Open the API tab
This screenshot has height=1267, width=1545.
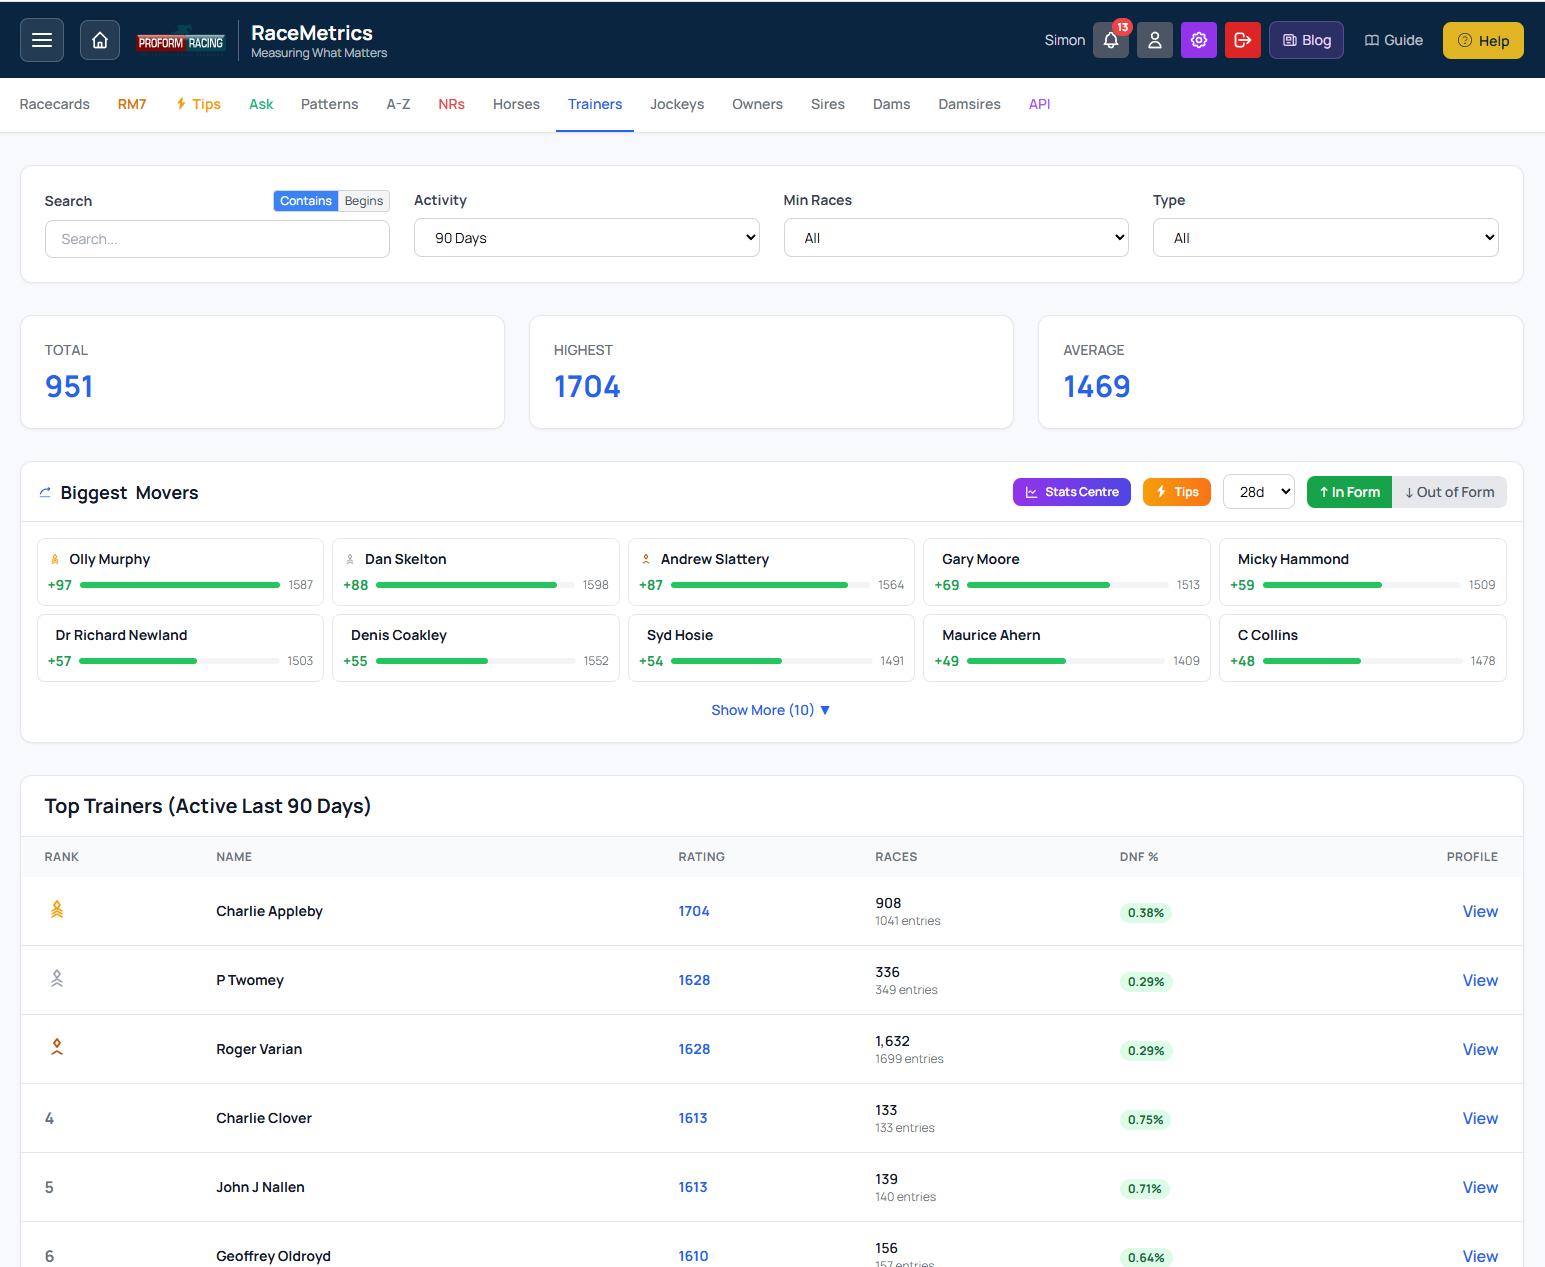[x=1039, y=104]
